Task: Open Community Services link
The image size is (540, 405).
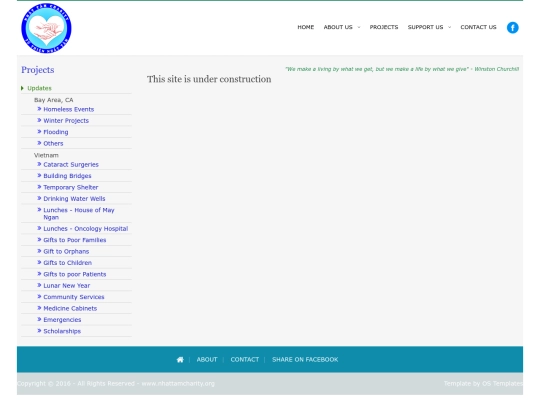Action: pyautogui.click(x=74, y=297)
